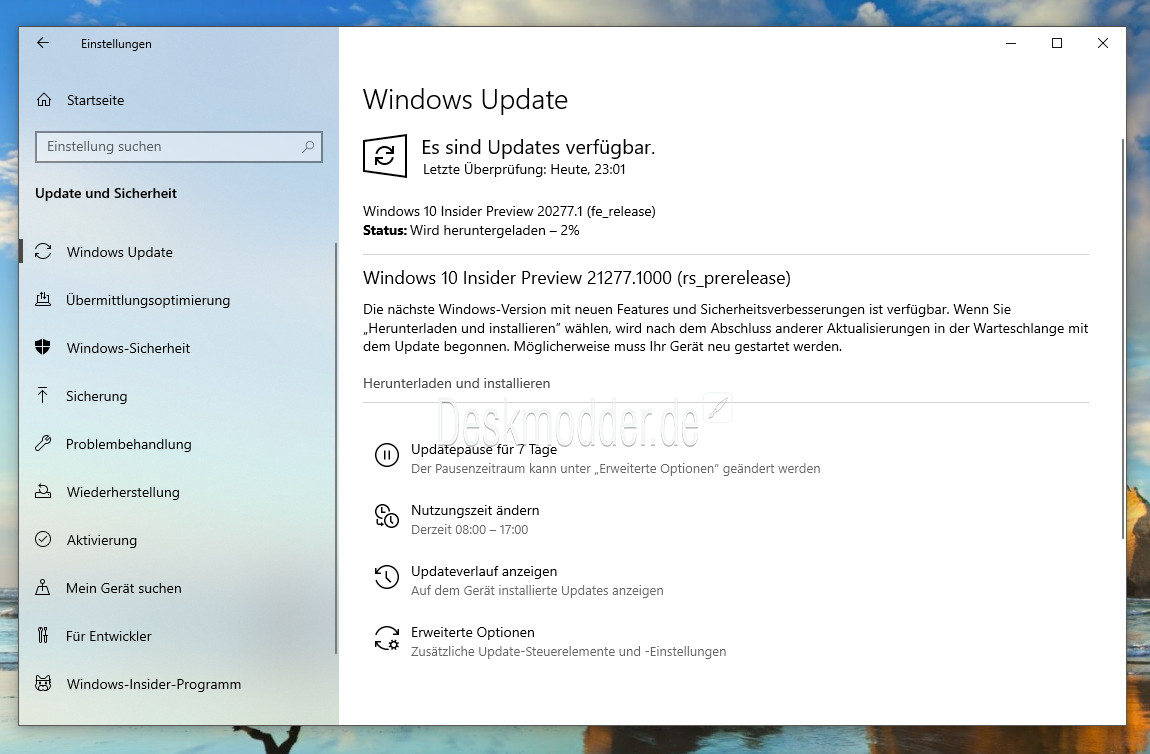Pause updates via Updatepause für 7 Tage
1150x754 pixels.
pos(483,449)
